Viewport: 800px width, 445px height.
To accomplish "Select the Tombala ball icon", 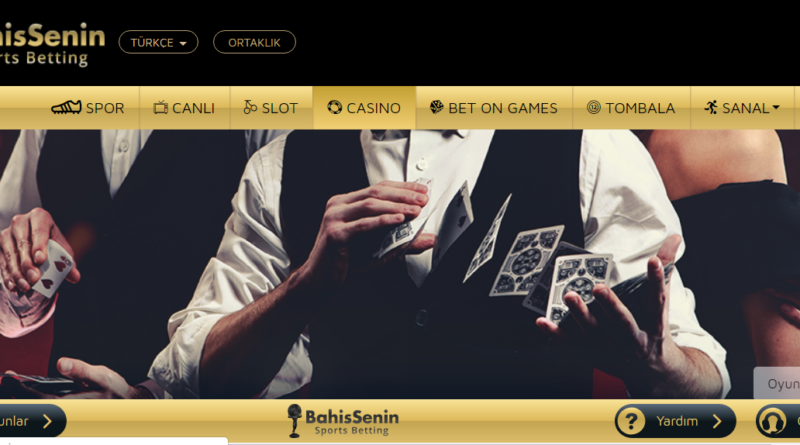I will [593, 107].
